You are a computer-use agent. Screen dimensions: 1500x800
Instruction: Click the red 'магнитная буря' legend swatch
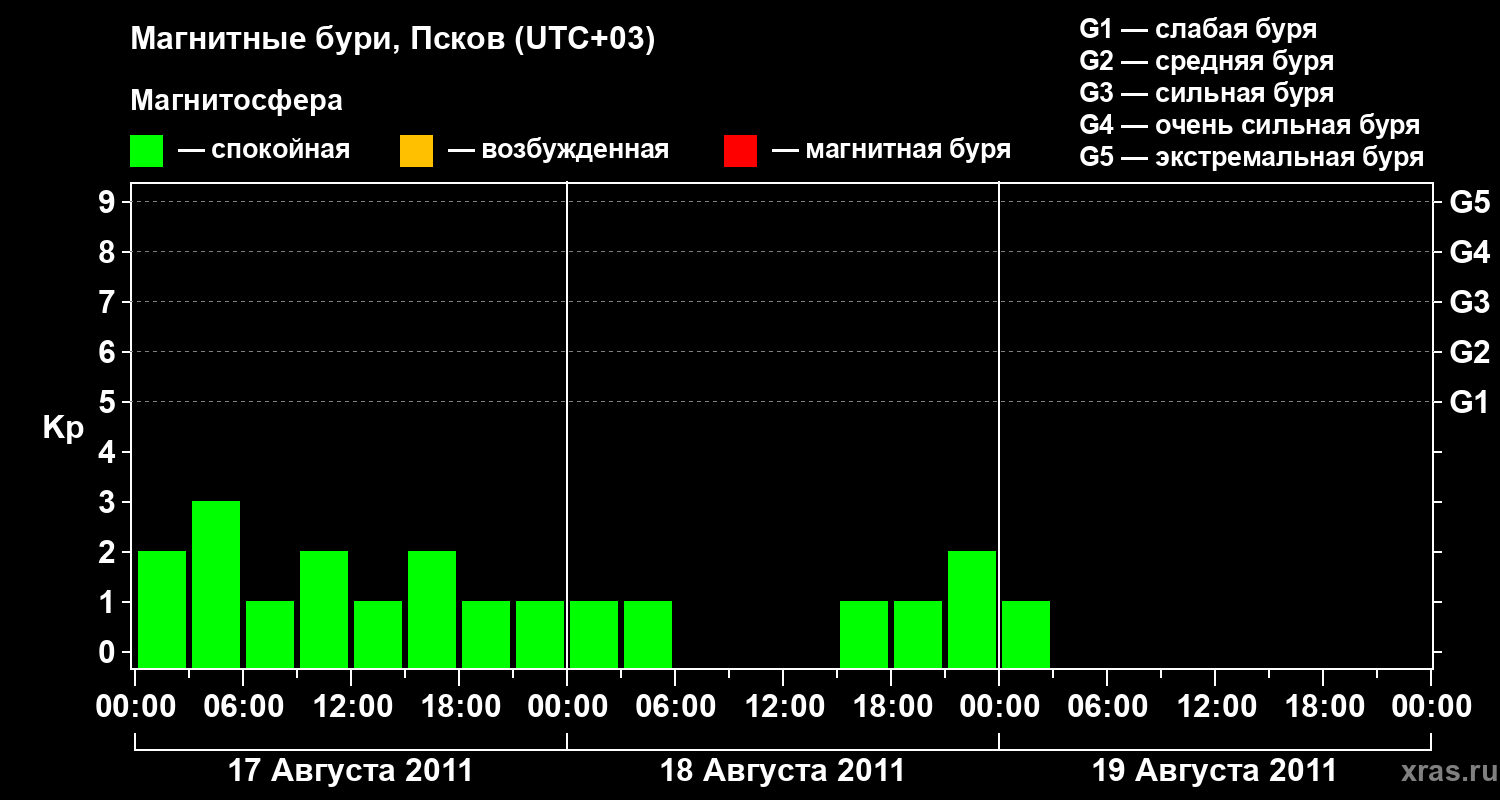(740, 151)
